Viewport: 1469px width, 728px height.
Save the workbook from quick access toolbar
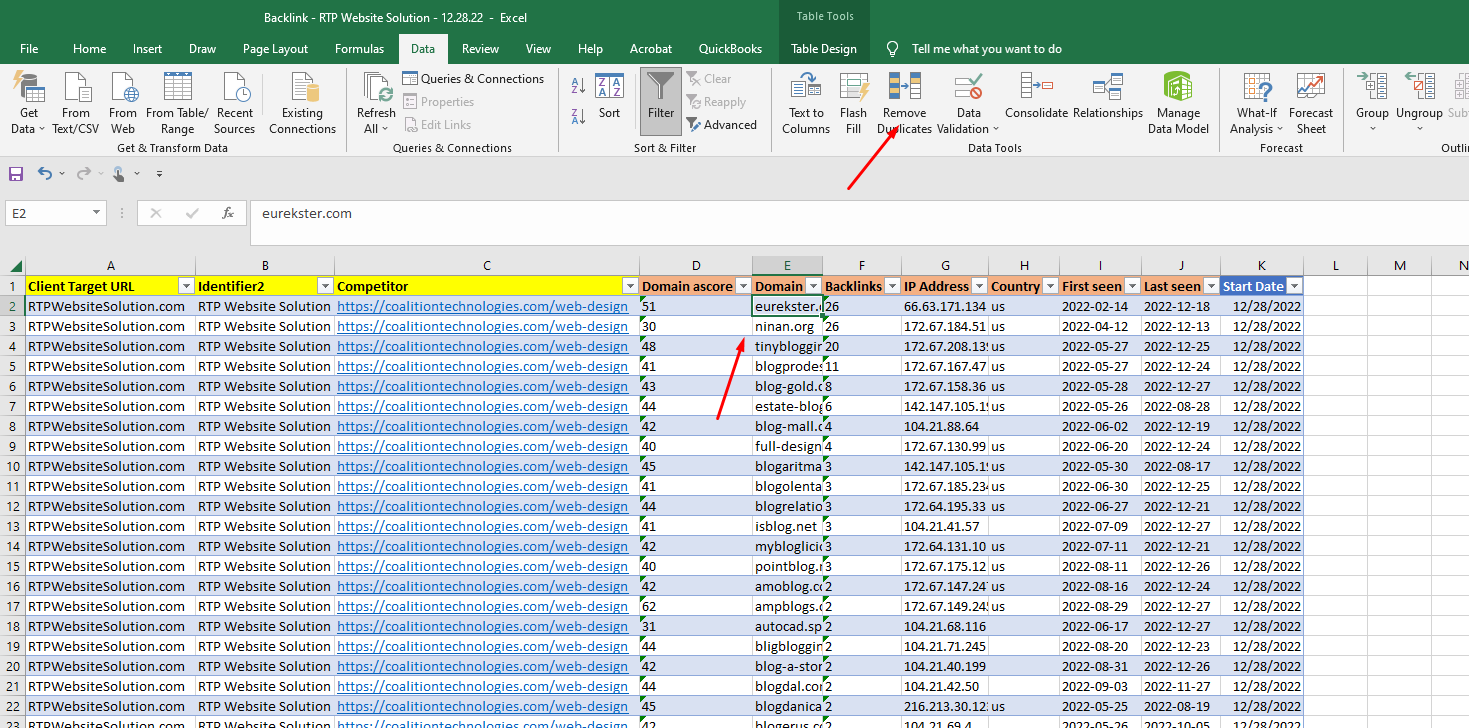16,174
